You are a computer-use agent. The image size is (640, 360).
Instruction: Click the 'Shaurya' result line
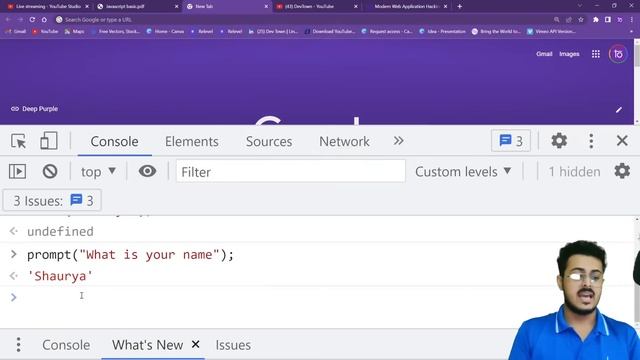pyautogui.click(x=60, y=276)
